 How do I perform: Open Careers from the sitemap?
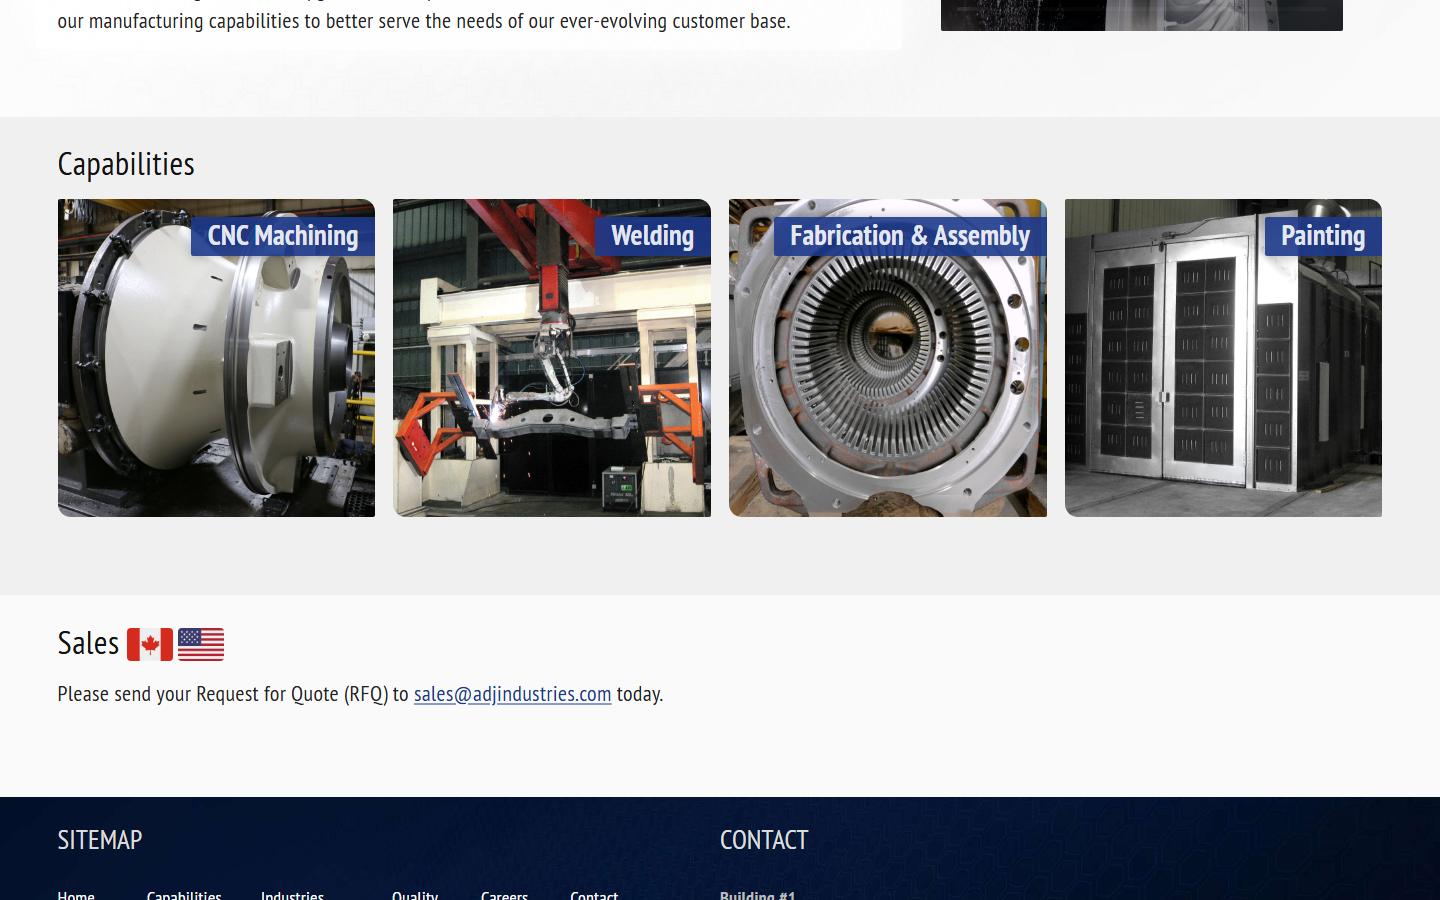tap(504, 895)
